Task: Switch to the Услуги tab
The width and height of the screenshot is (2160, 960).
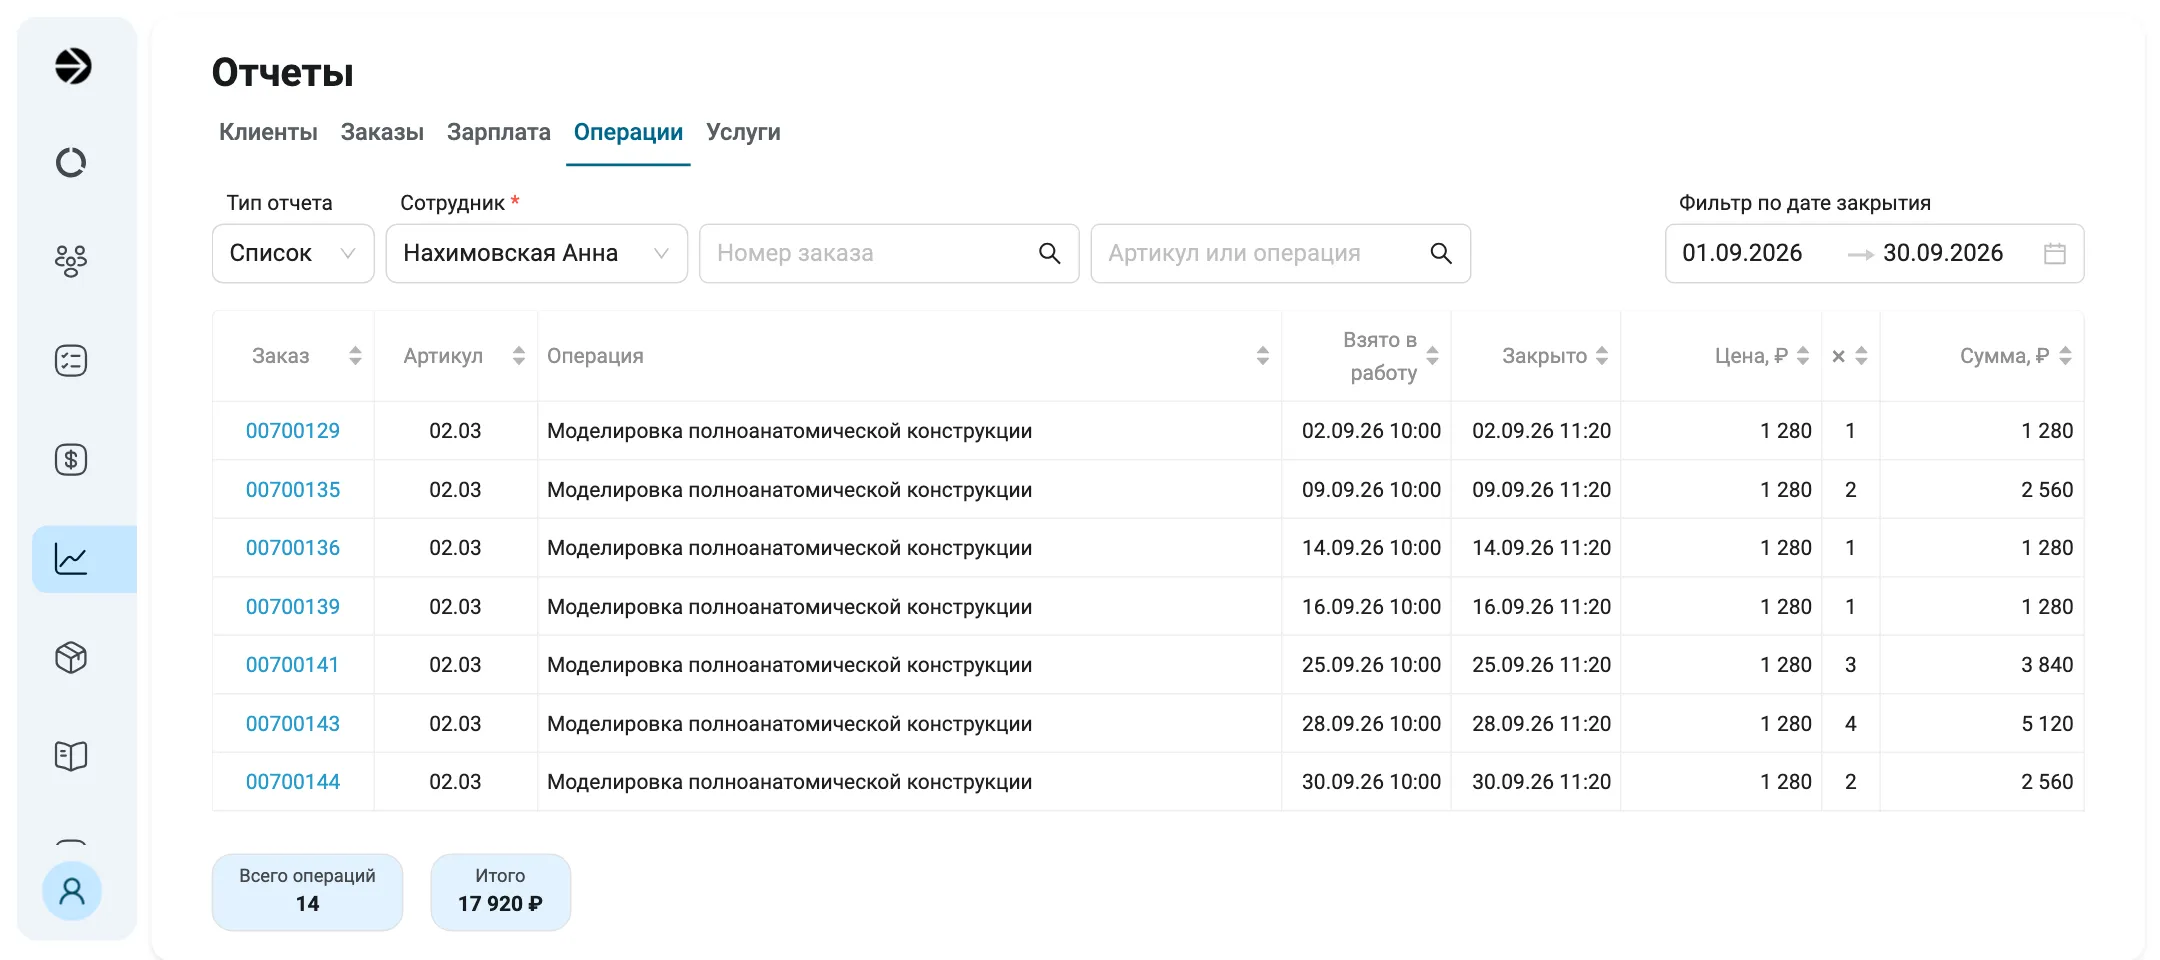Action: point(743,132)
